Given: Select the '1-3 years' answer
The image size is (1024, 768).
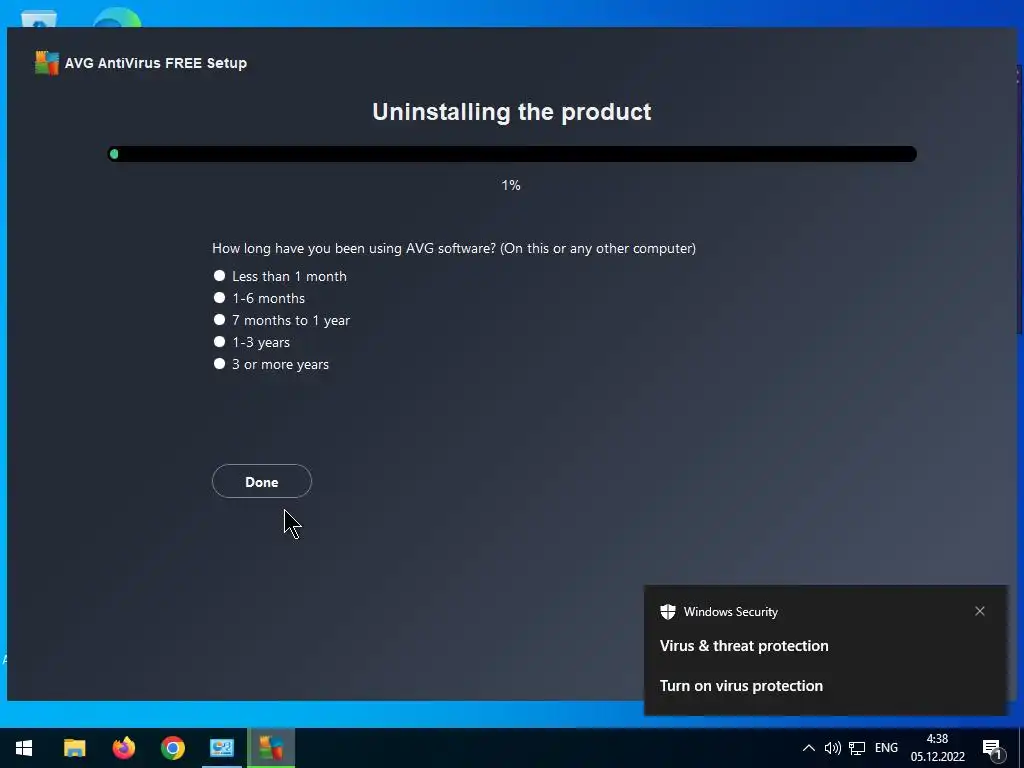Looking at the screenshot, I should coord(219,342).
